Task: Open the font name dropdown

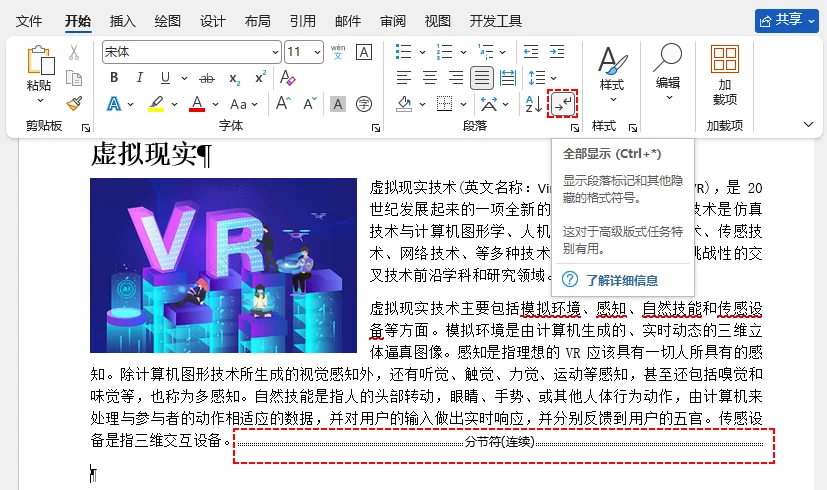Action: click(275, 52)
